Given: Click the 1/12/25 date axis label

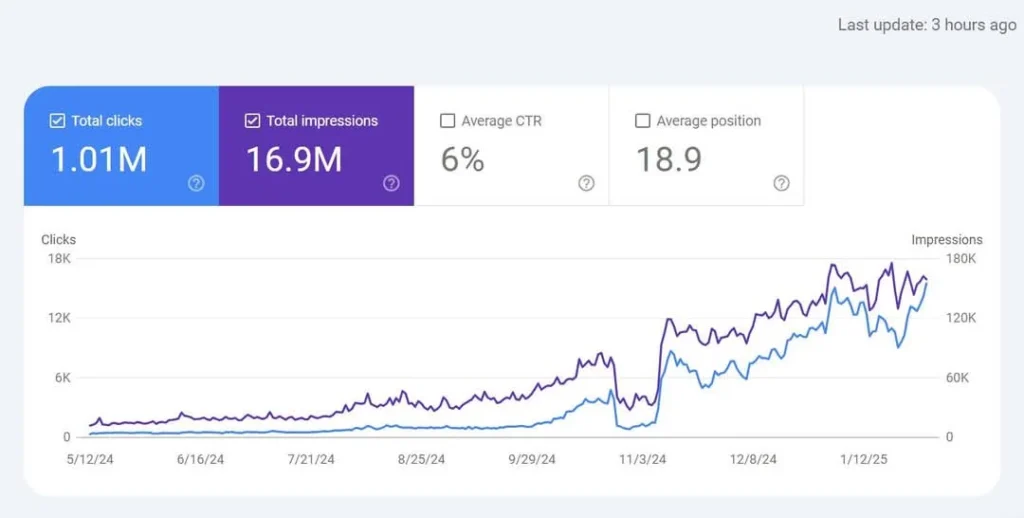Looking at the screenshot, I should tap(862, 460).
